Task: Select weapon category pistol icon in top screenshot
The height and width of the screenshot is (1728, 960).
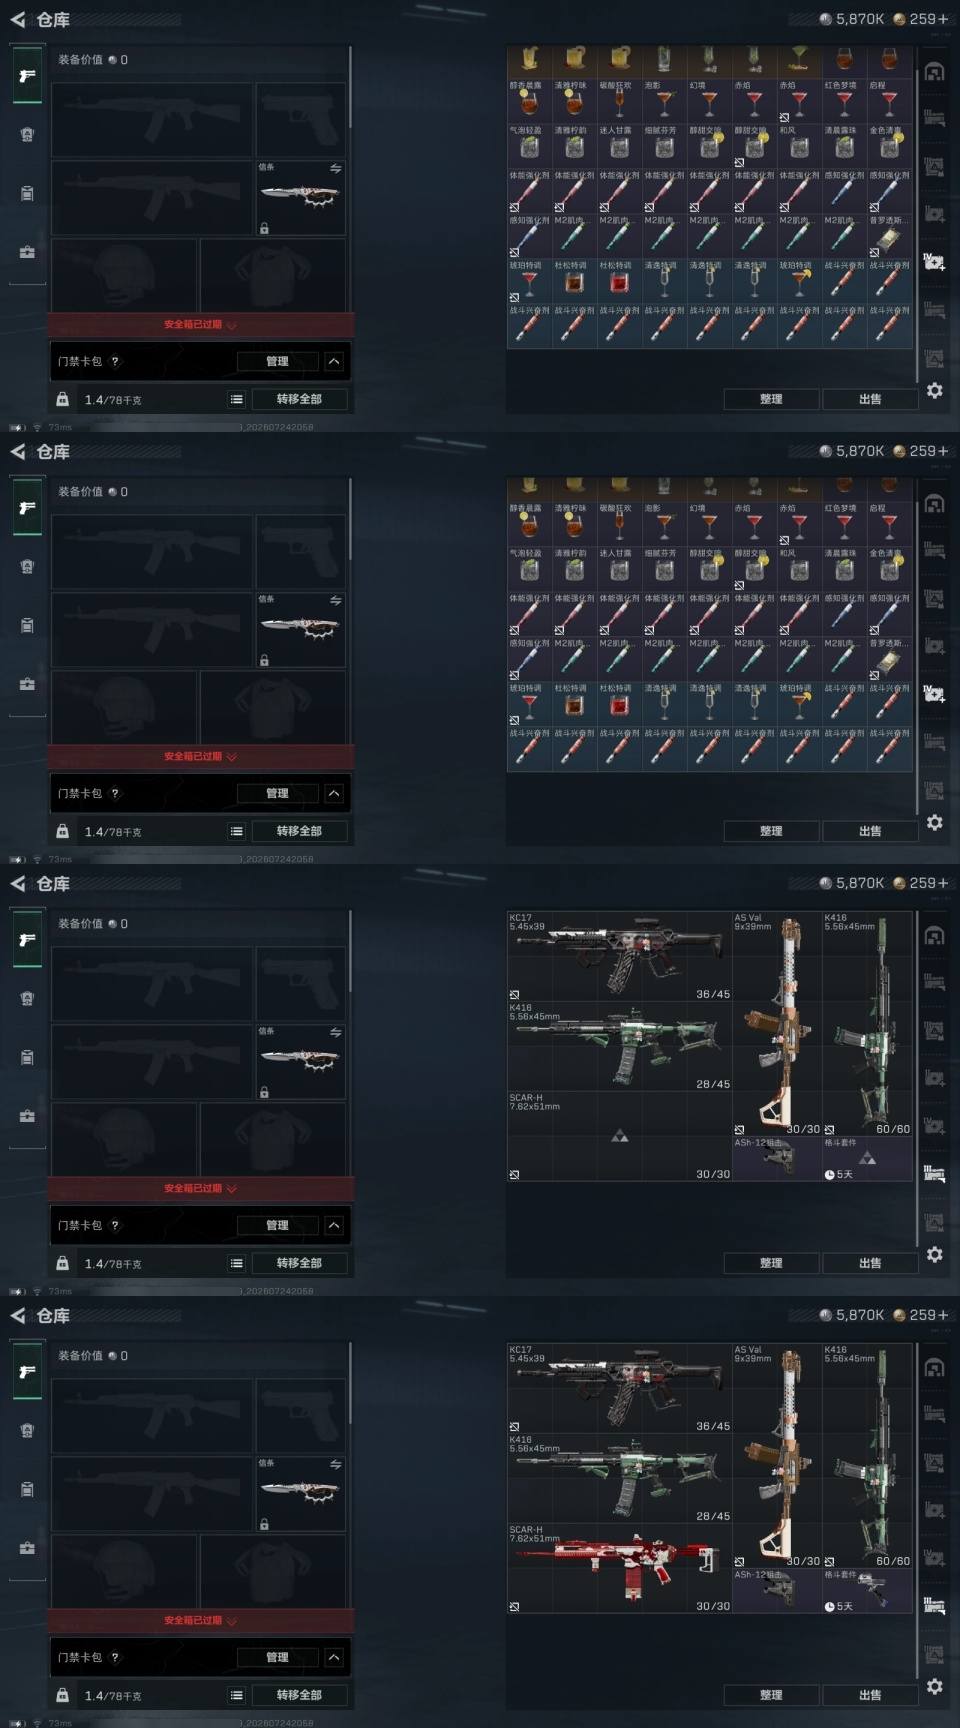Action: [x=27, y=76]
